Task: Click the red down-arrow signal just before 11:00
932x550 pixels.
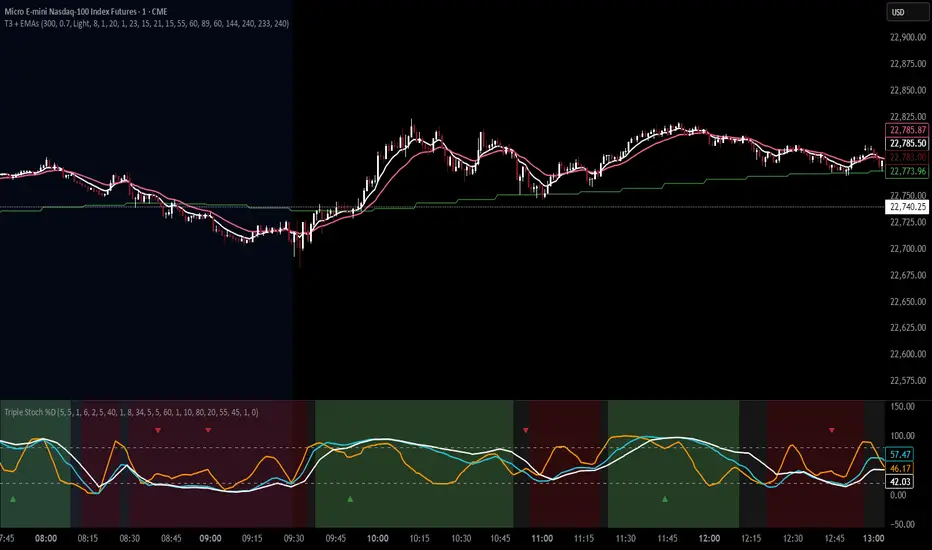Action: click(x=526, y=430)
